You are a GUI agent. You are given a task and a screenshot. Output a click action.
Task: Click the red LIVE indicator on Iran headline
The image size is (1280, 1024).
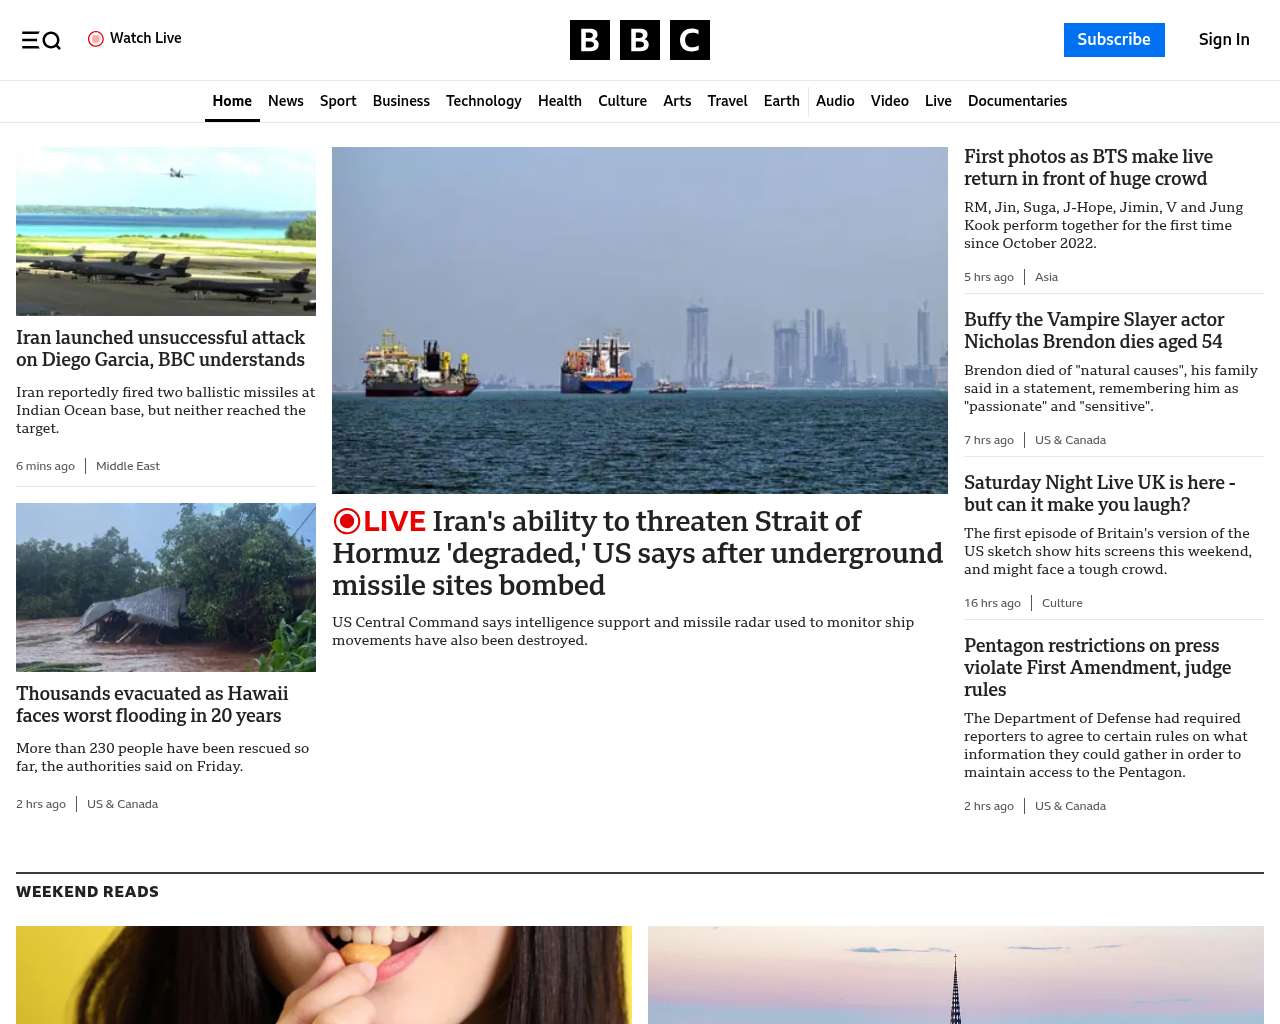pyautogui.click(x=380, y=521)
